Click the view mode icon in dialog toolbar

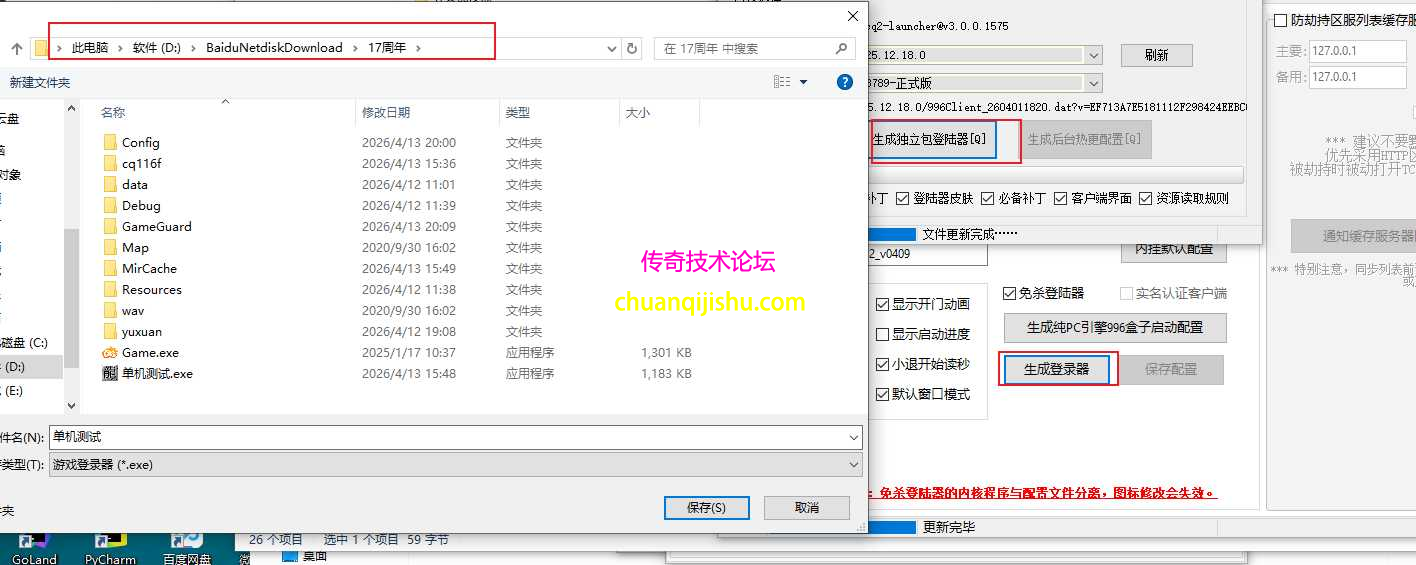[782, 82]
